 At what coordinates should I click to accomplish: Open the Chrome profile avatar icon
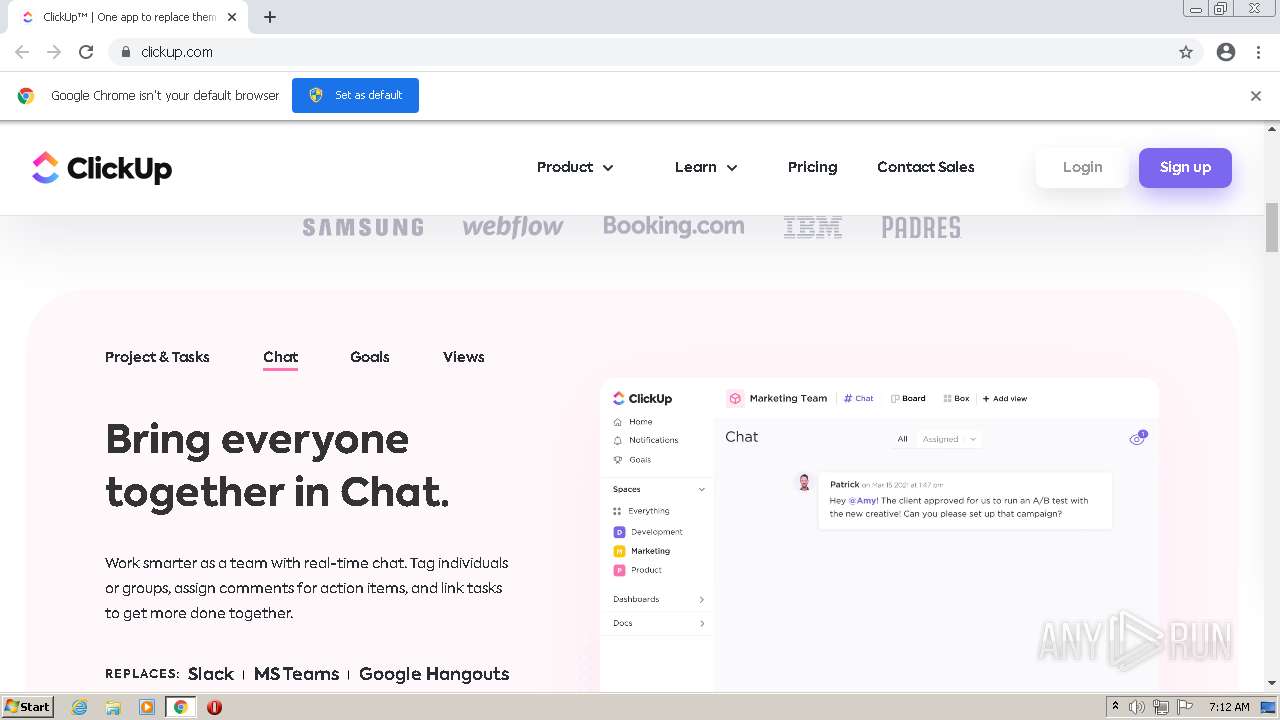(x=1226, y=52)
